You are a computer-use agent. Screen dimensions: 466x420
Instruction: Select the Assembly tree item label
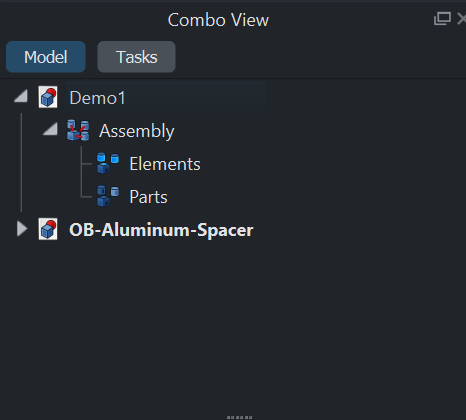tap(137, 131)
